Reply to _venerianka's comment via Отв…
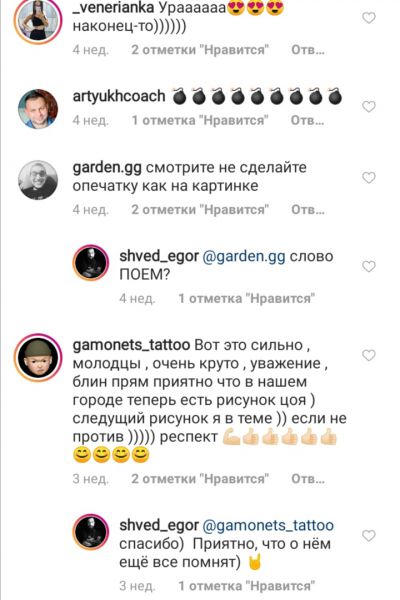 pos(308,50)
